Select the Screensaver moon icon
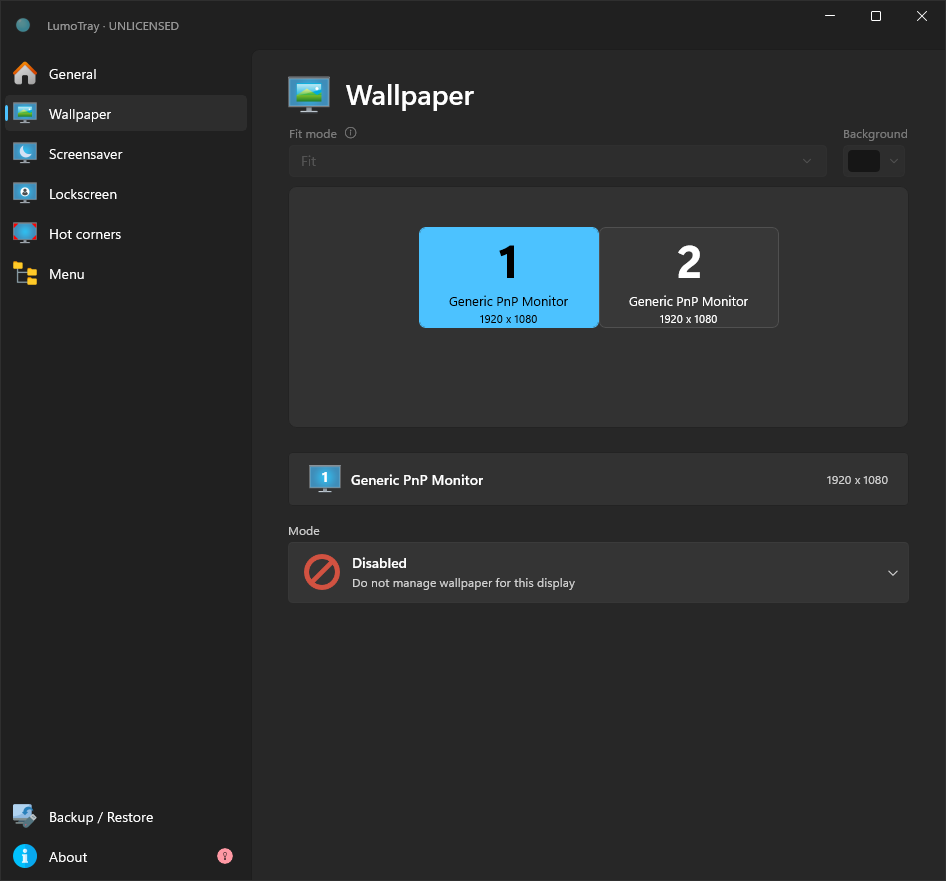 click(x=25, y=153)
